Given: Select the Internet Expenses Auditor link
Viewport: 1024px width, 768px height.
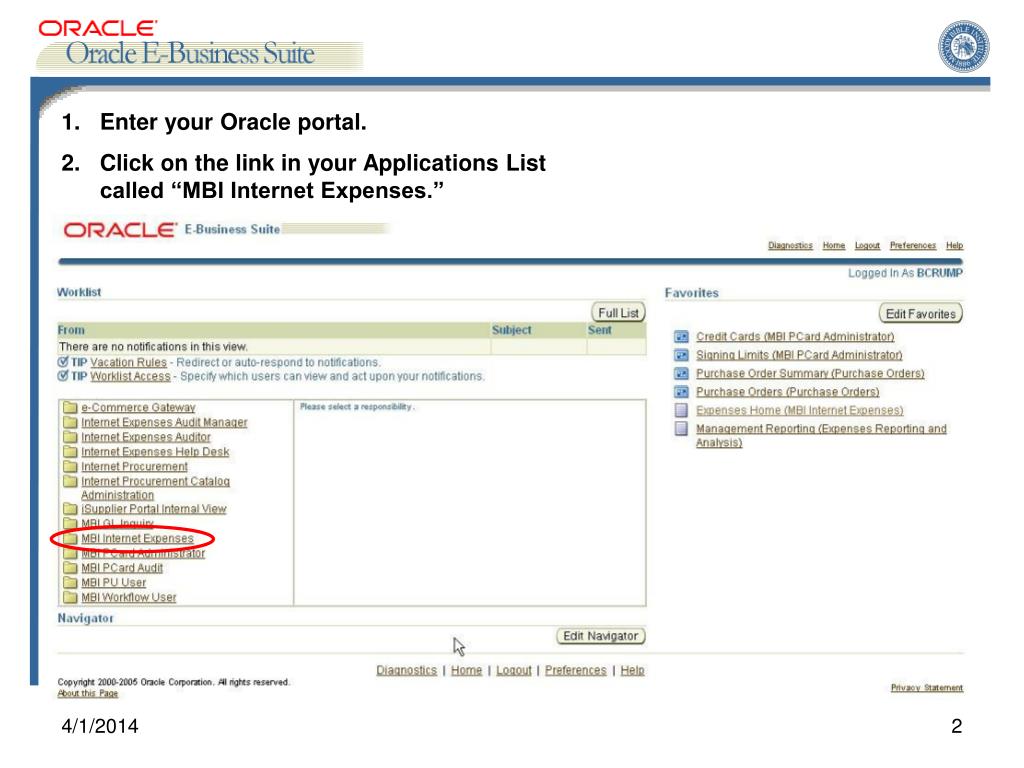Looking at the screenshot, I should tap(146, 437).
